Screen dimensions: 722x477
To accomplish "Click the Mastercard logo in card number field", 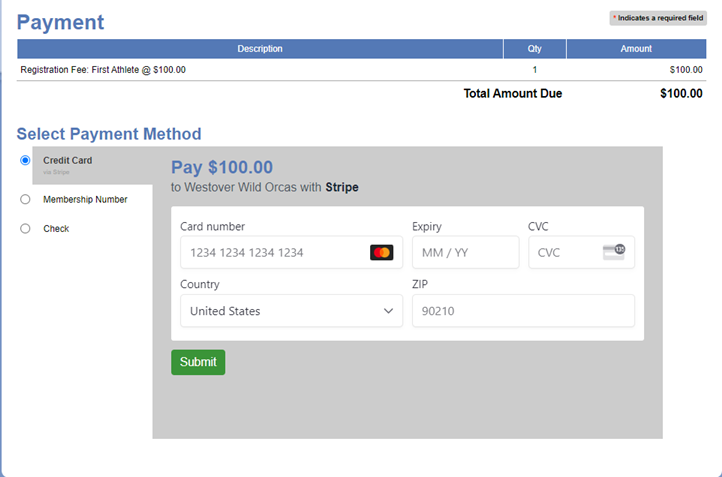I will tap(381, 253).
